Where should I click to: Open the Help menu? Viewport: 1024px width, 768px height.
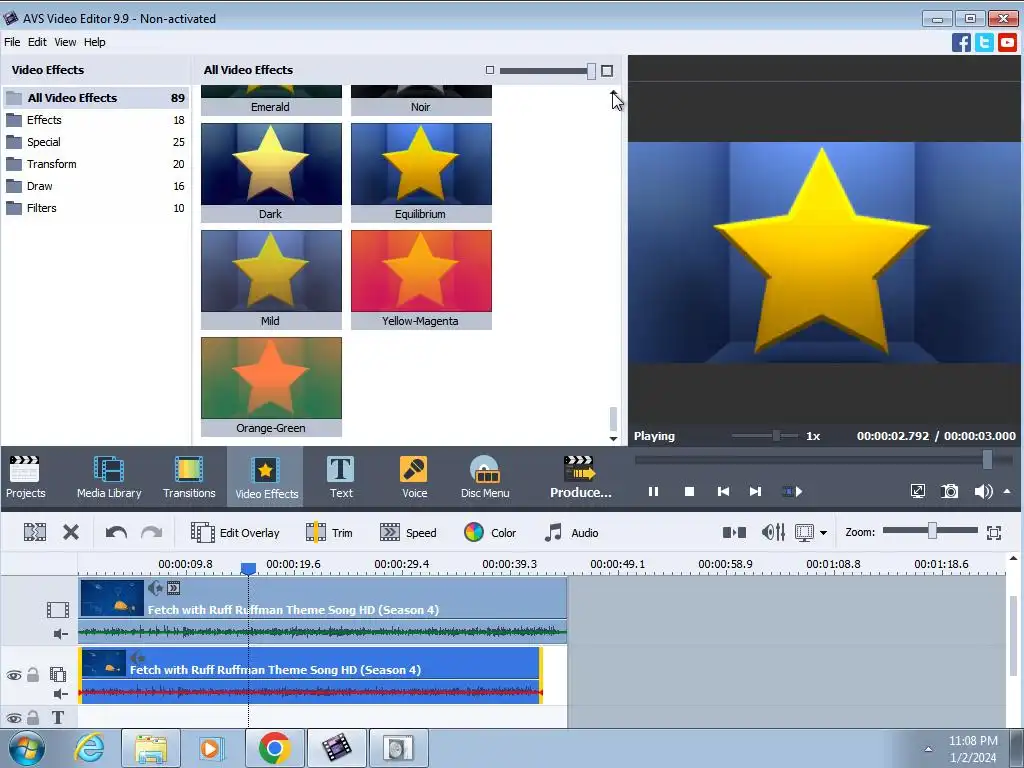[x=95, y=42]
